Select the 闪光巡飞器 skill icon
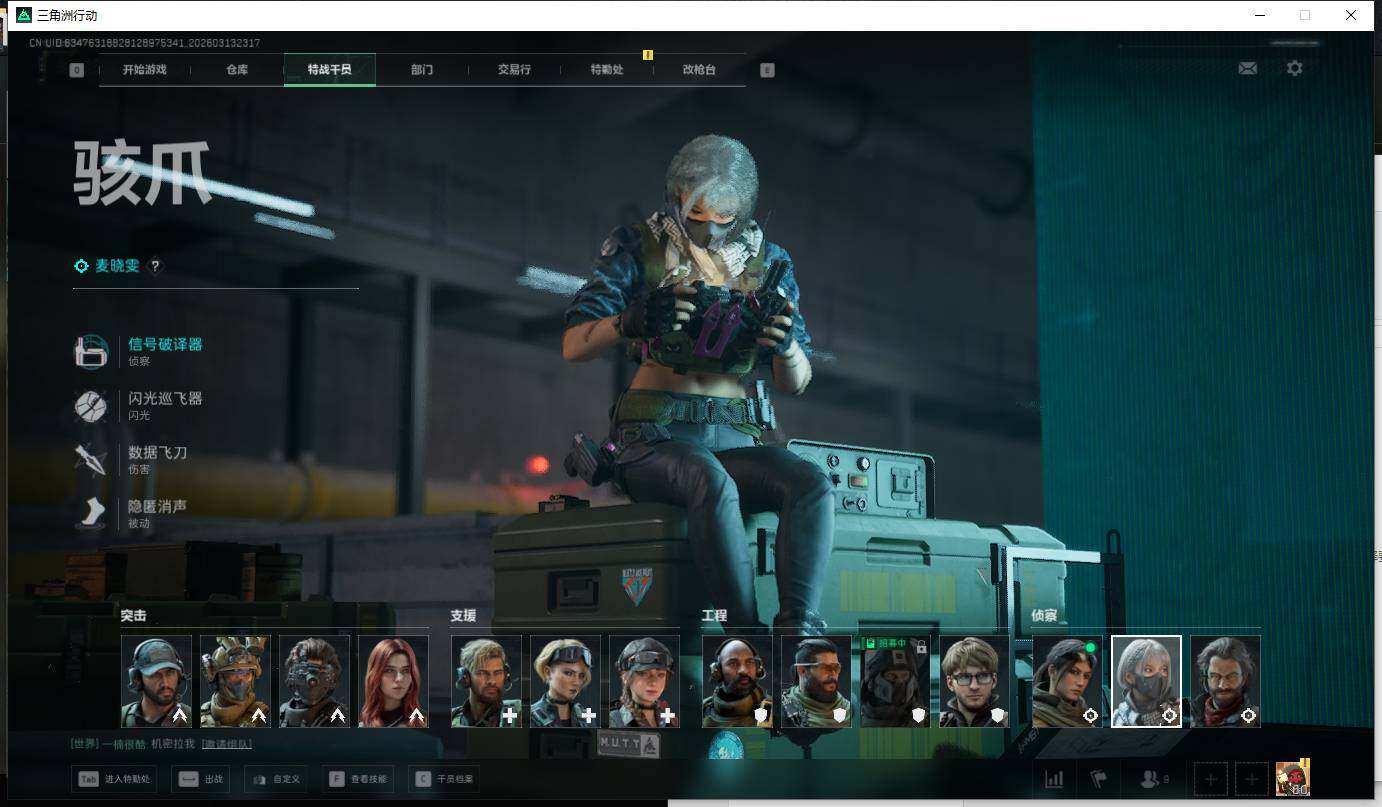This screenshot has height=807, width=1382. coord(91,406)
